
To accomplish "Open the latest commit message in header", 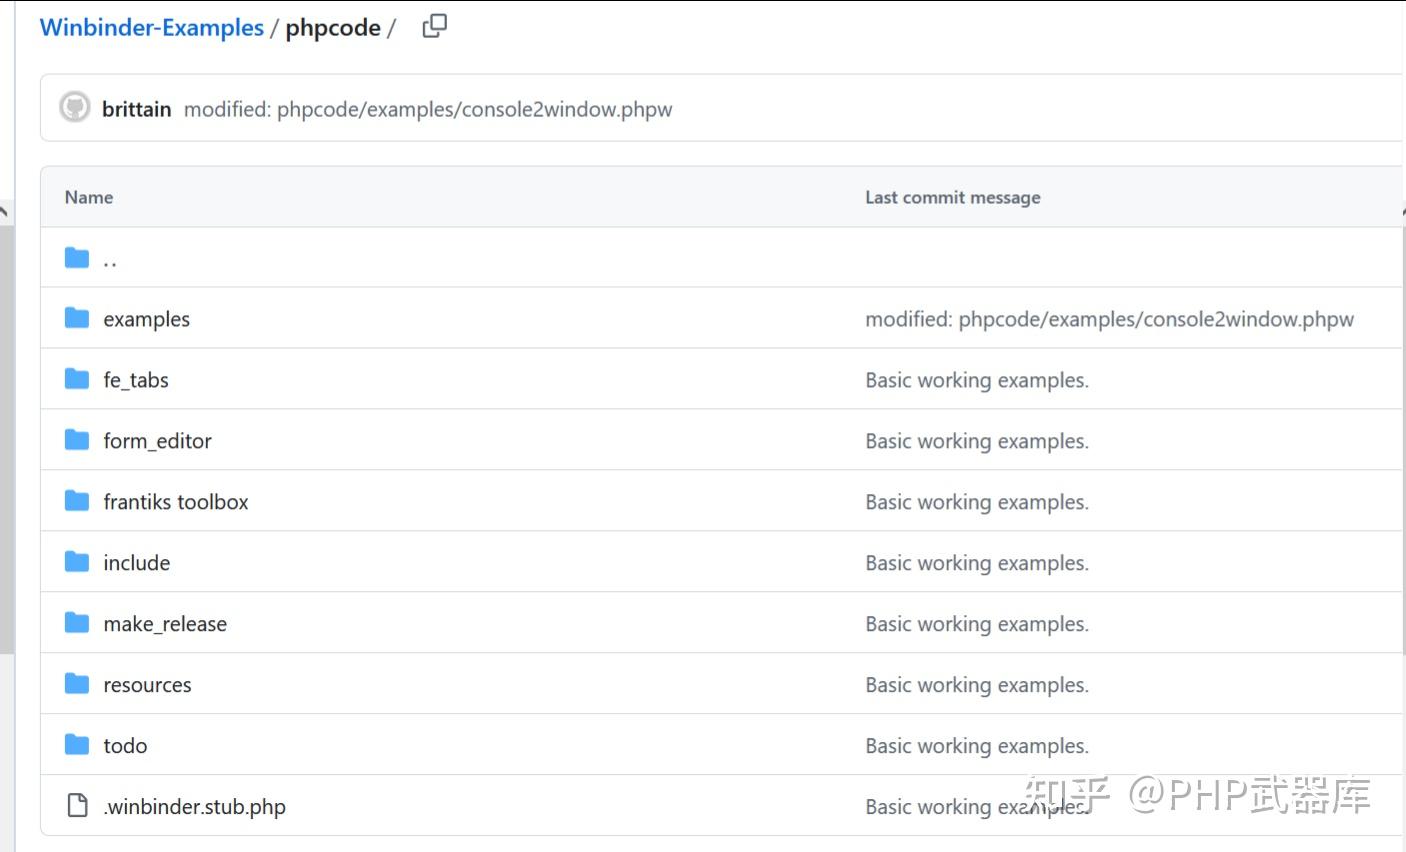I will [x=428, y=109].
